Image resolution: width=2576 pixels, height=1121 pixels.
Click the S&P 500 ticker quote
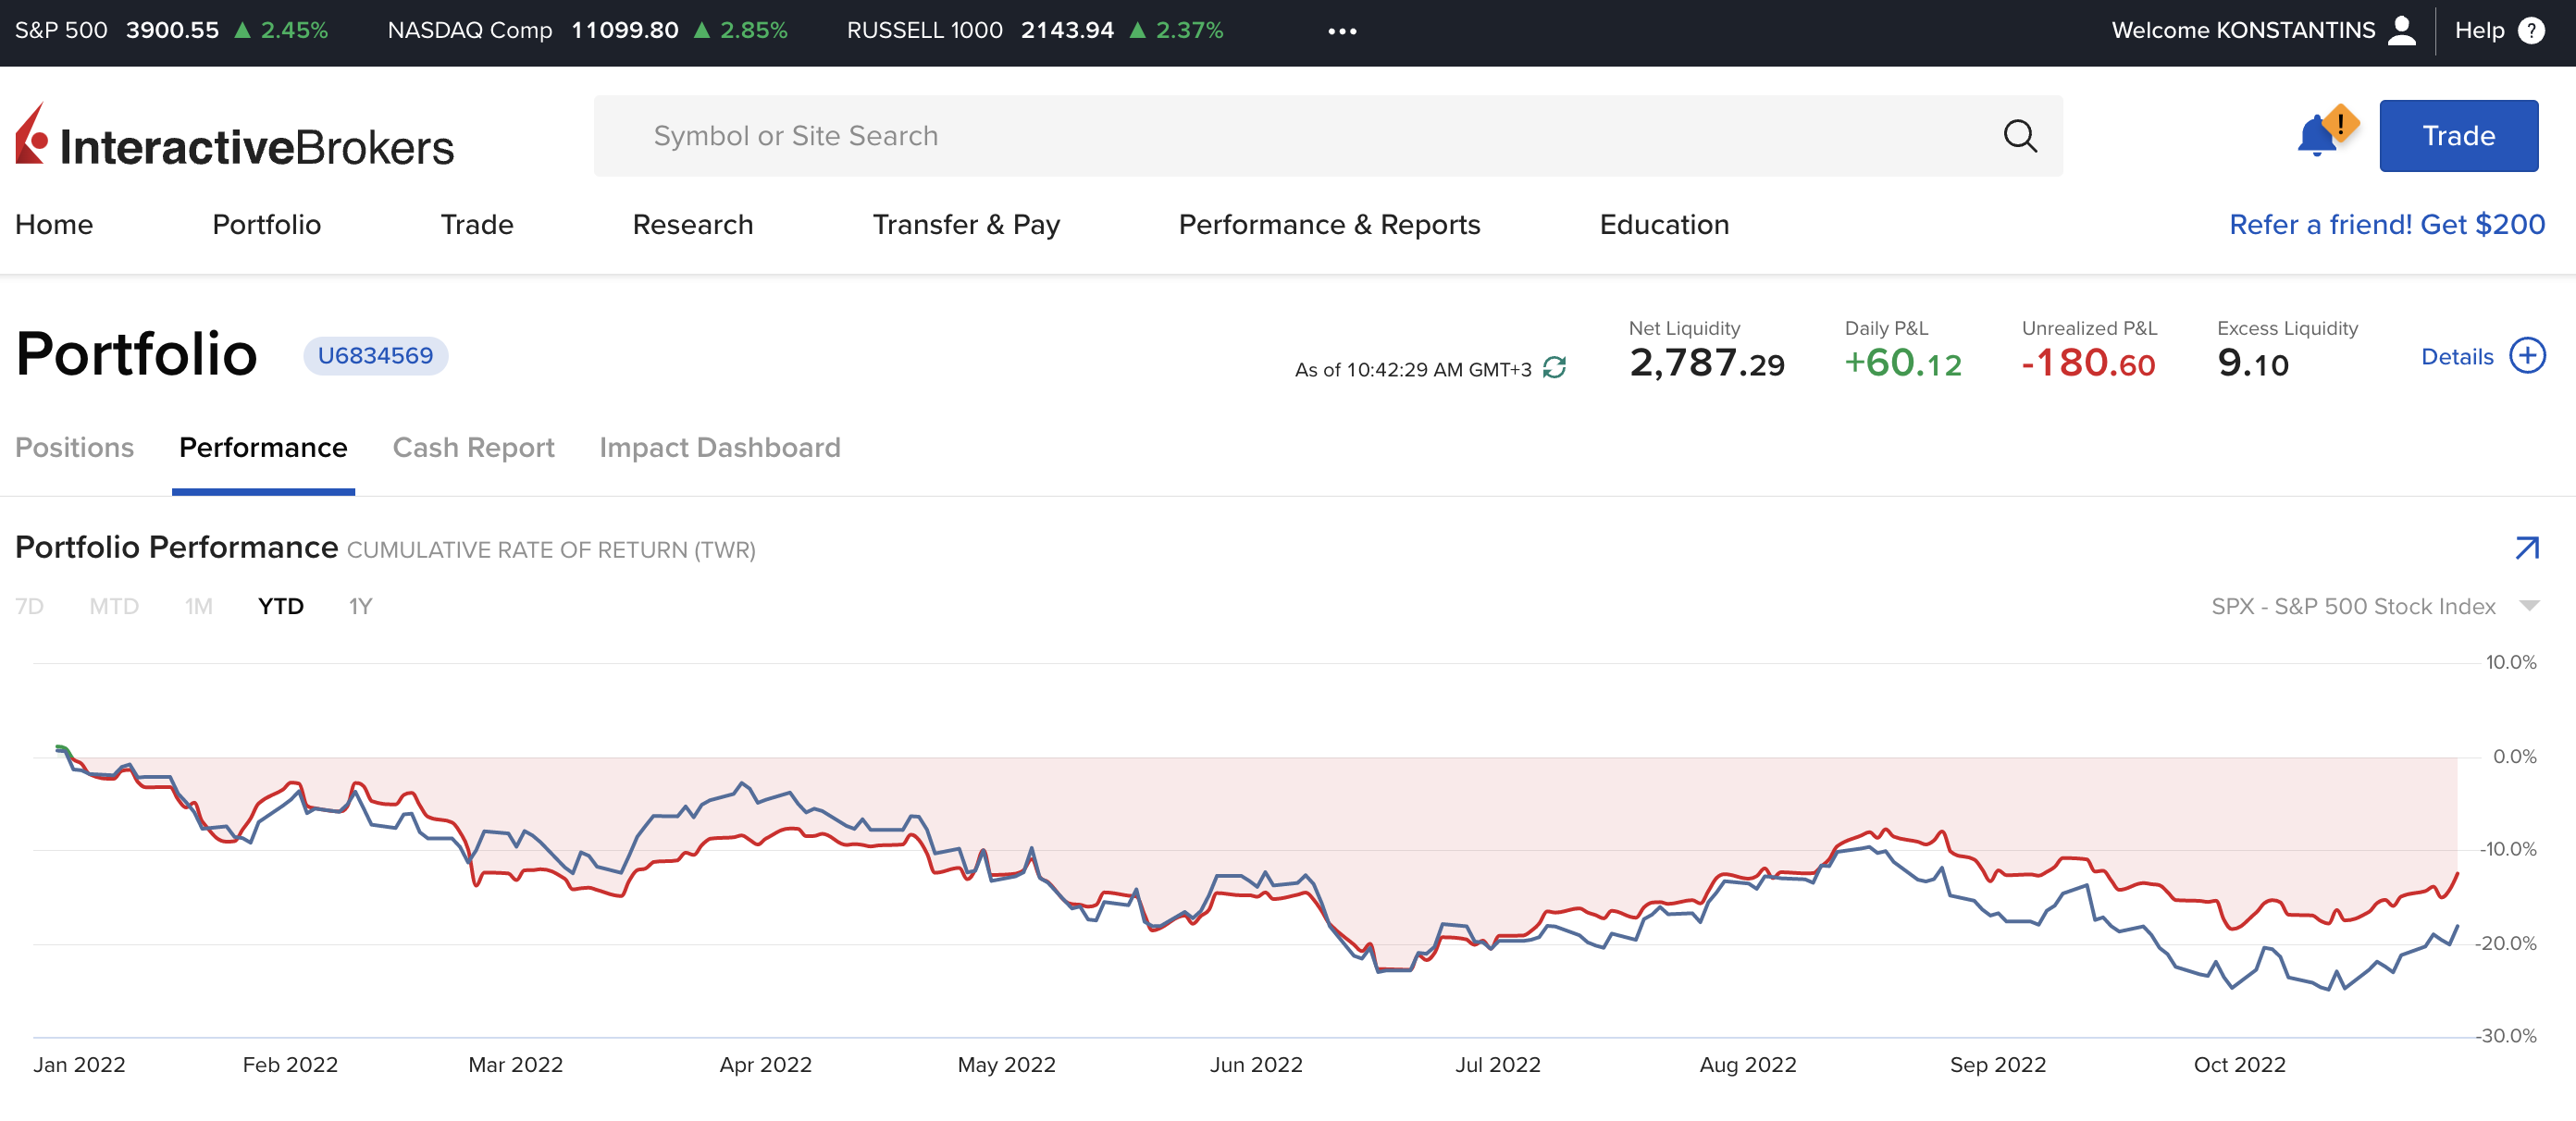pyautogui.click(x=171, y=31)
